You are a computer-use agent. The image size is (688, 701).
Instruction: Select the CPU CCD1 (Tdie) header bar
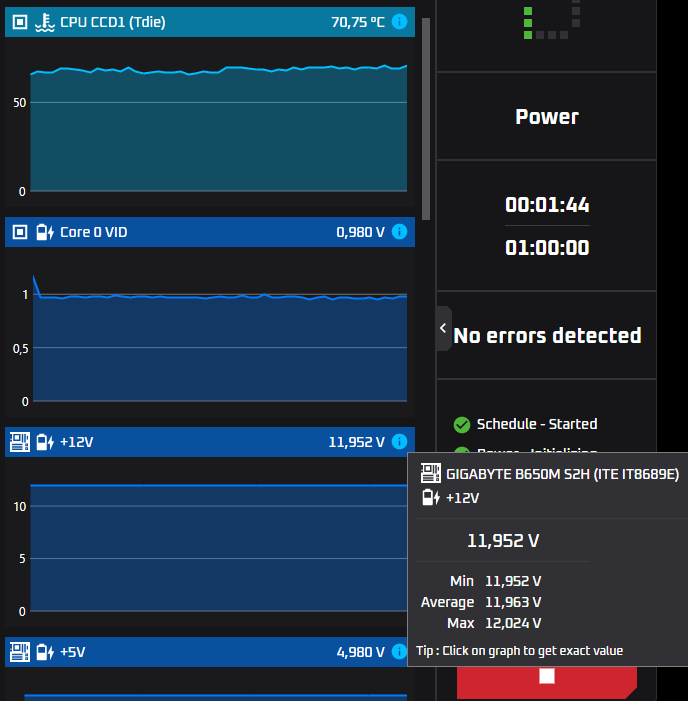pyautogui.click(x=210, y=22)
